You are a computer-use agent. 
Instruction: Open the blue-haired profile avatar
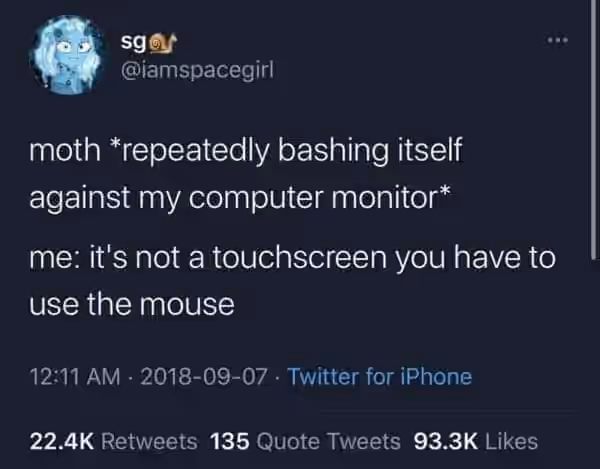69,55
